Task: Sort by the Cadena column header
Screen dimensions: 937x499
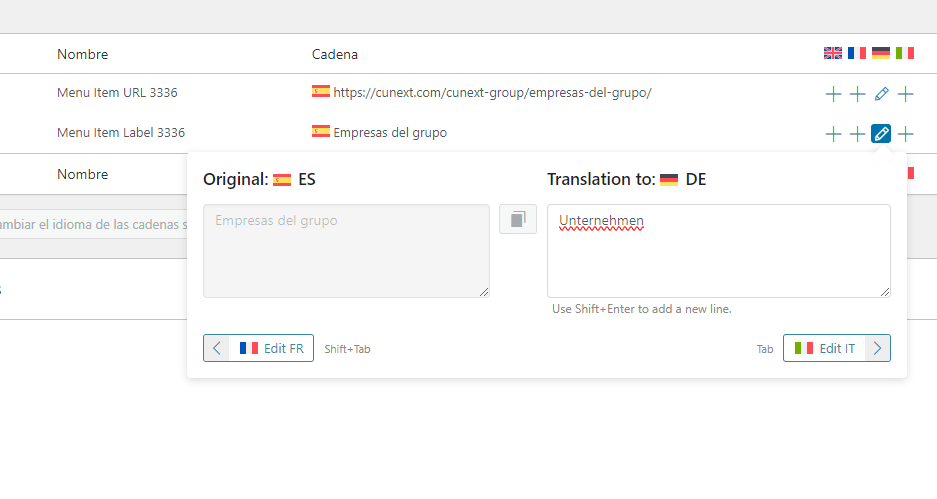Action: coord(335,54)
